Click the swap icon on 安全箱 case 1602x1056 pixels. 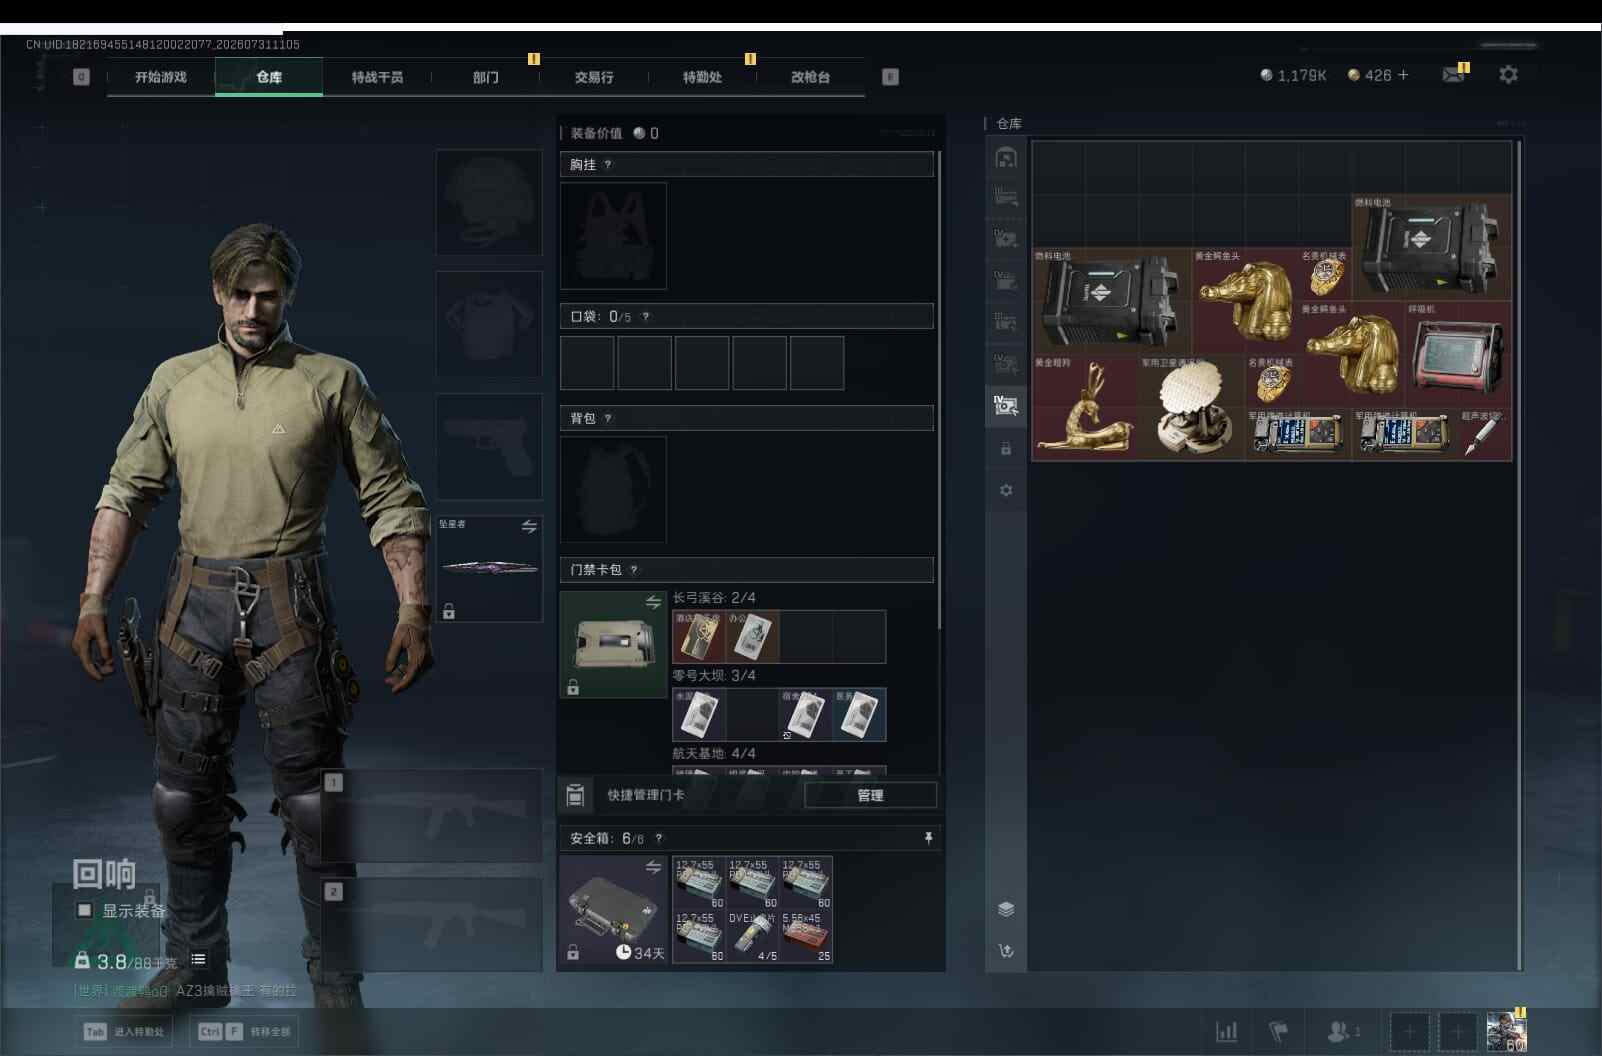tap(653, 867)
